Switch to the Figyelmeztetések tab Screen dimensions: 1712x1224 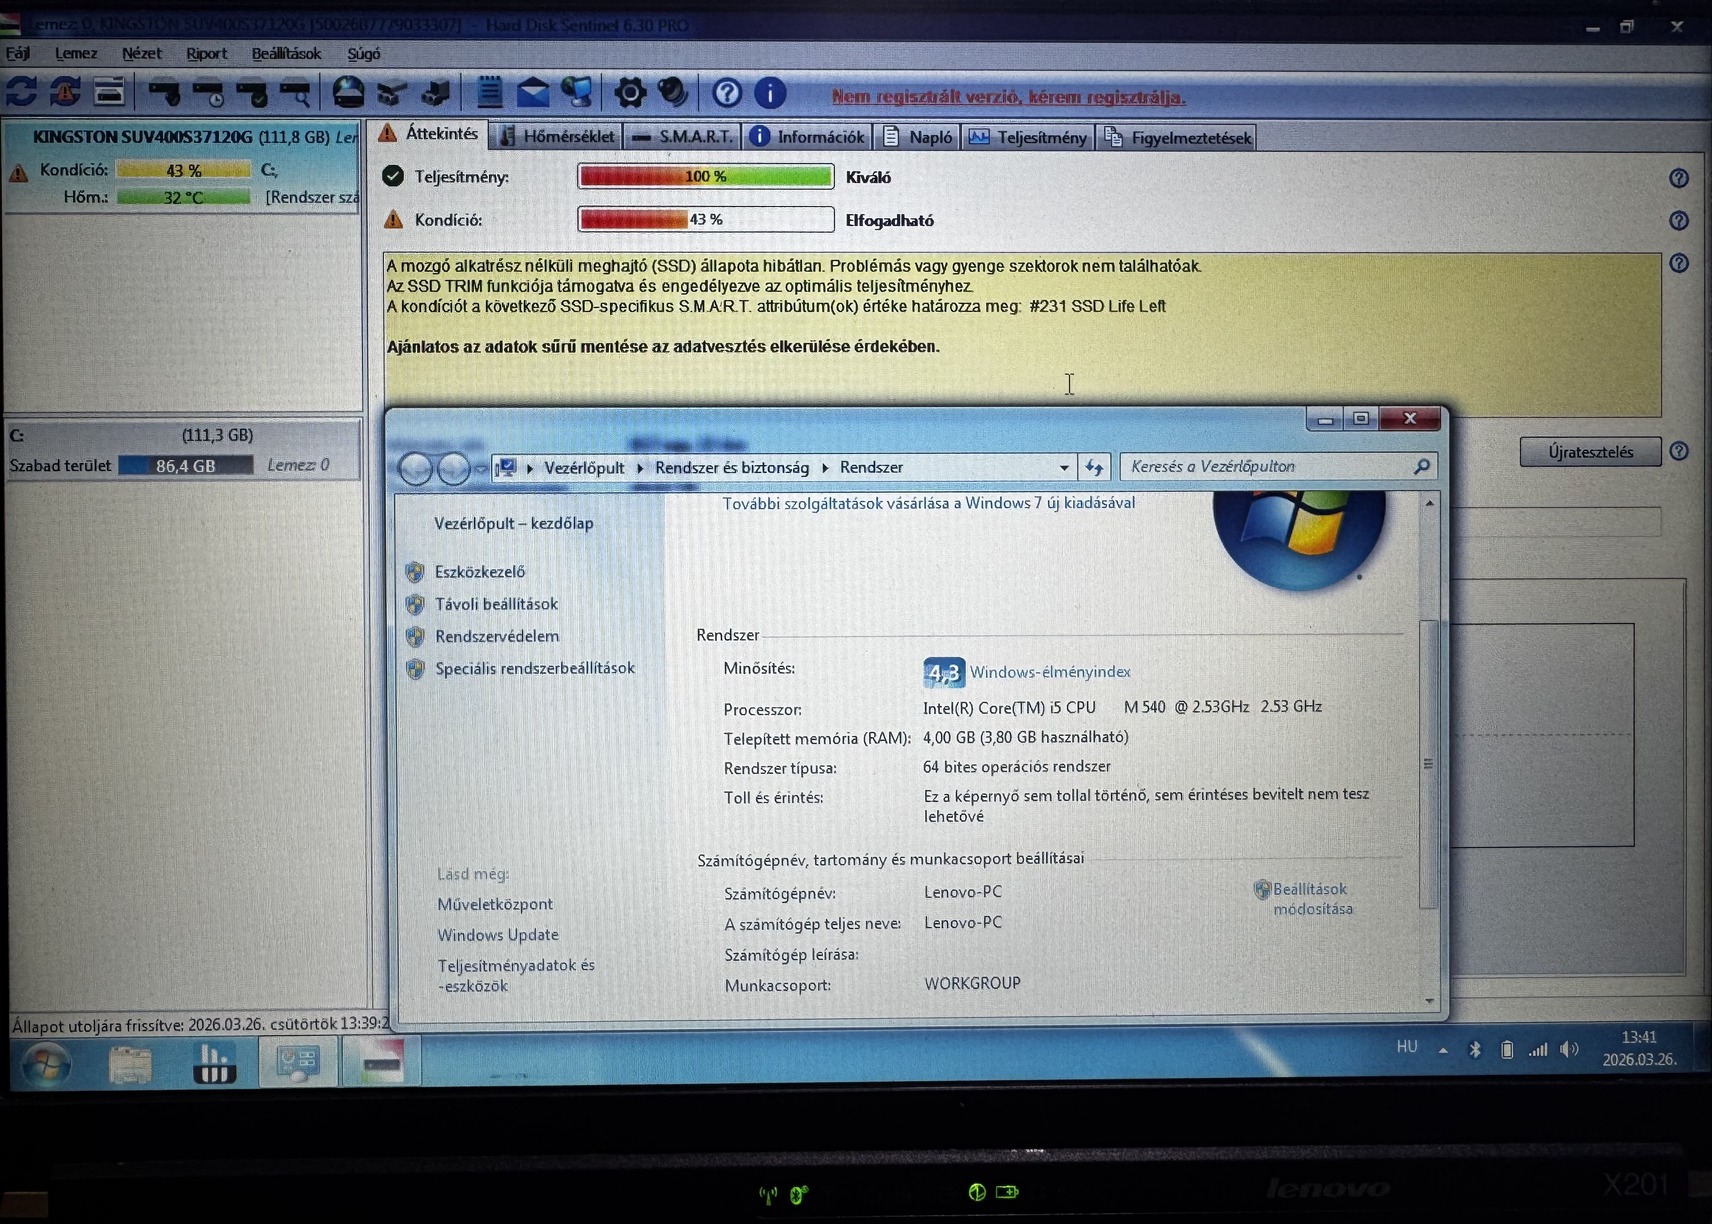(x=1177, y=137)
